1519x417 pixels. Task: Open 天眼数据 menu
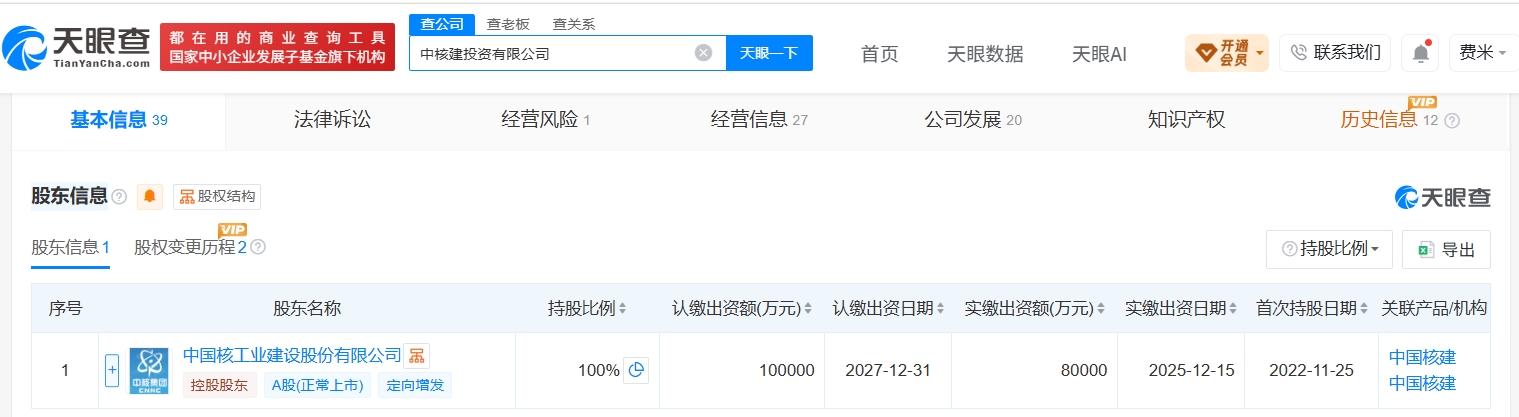[985, 54]
